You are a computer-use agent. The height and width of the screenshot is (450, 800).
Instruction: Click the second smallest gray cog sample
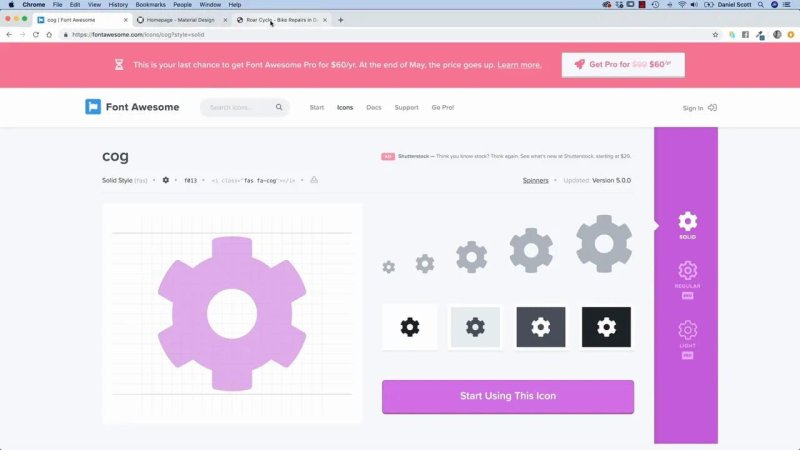pos(425,264)
